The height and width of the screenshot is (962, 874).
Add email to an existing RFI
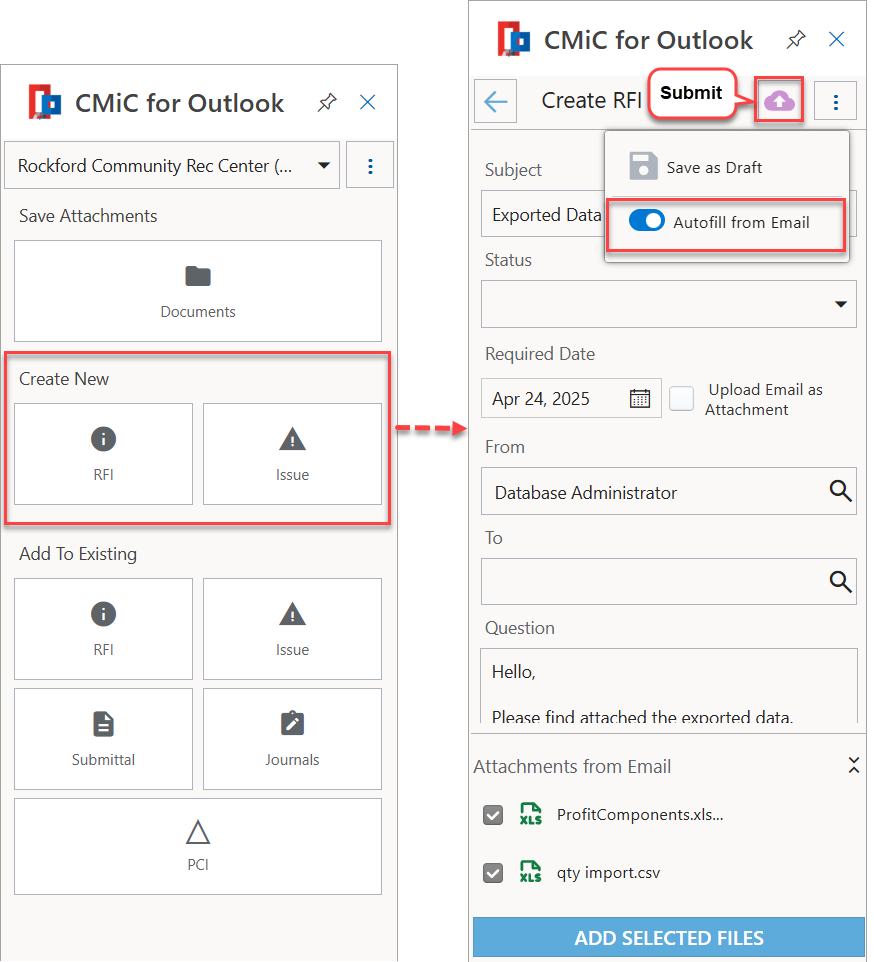click(x=104, y=629)
